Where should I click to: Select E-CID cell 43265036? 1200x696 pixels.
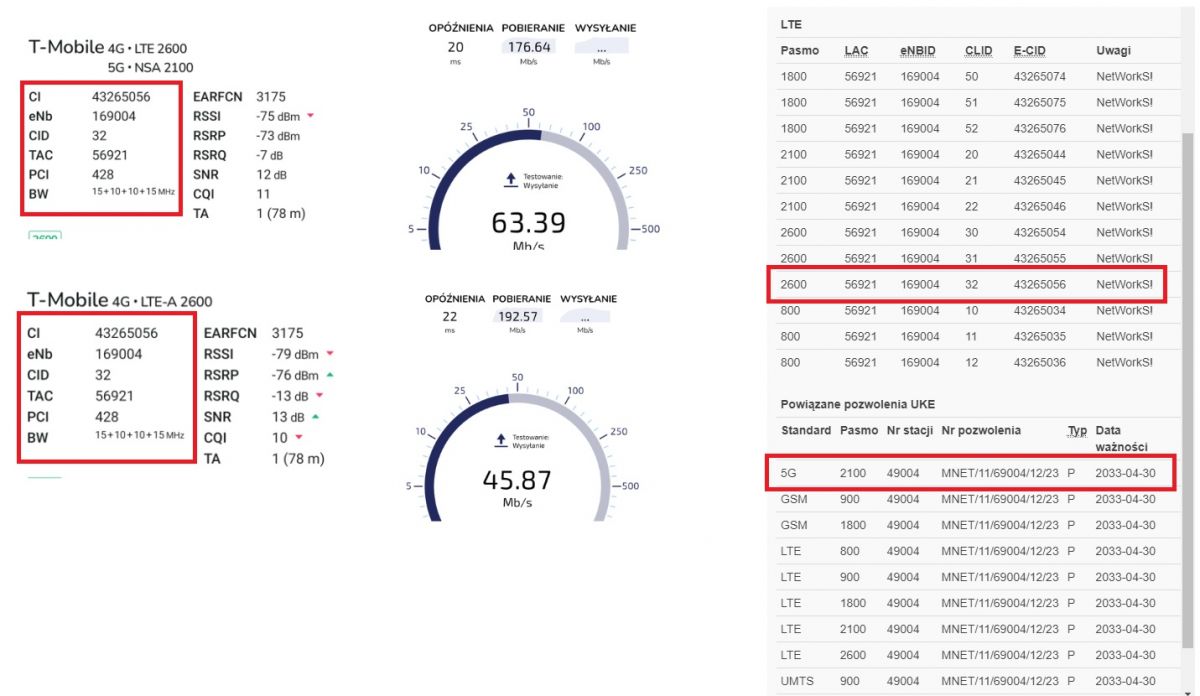tap(1039, 362)
